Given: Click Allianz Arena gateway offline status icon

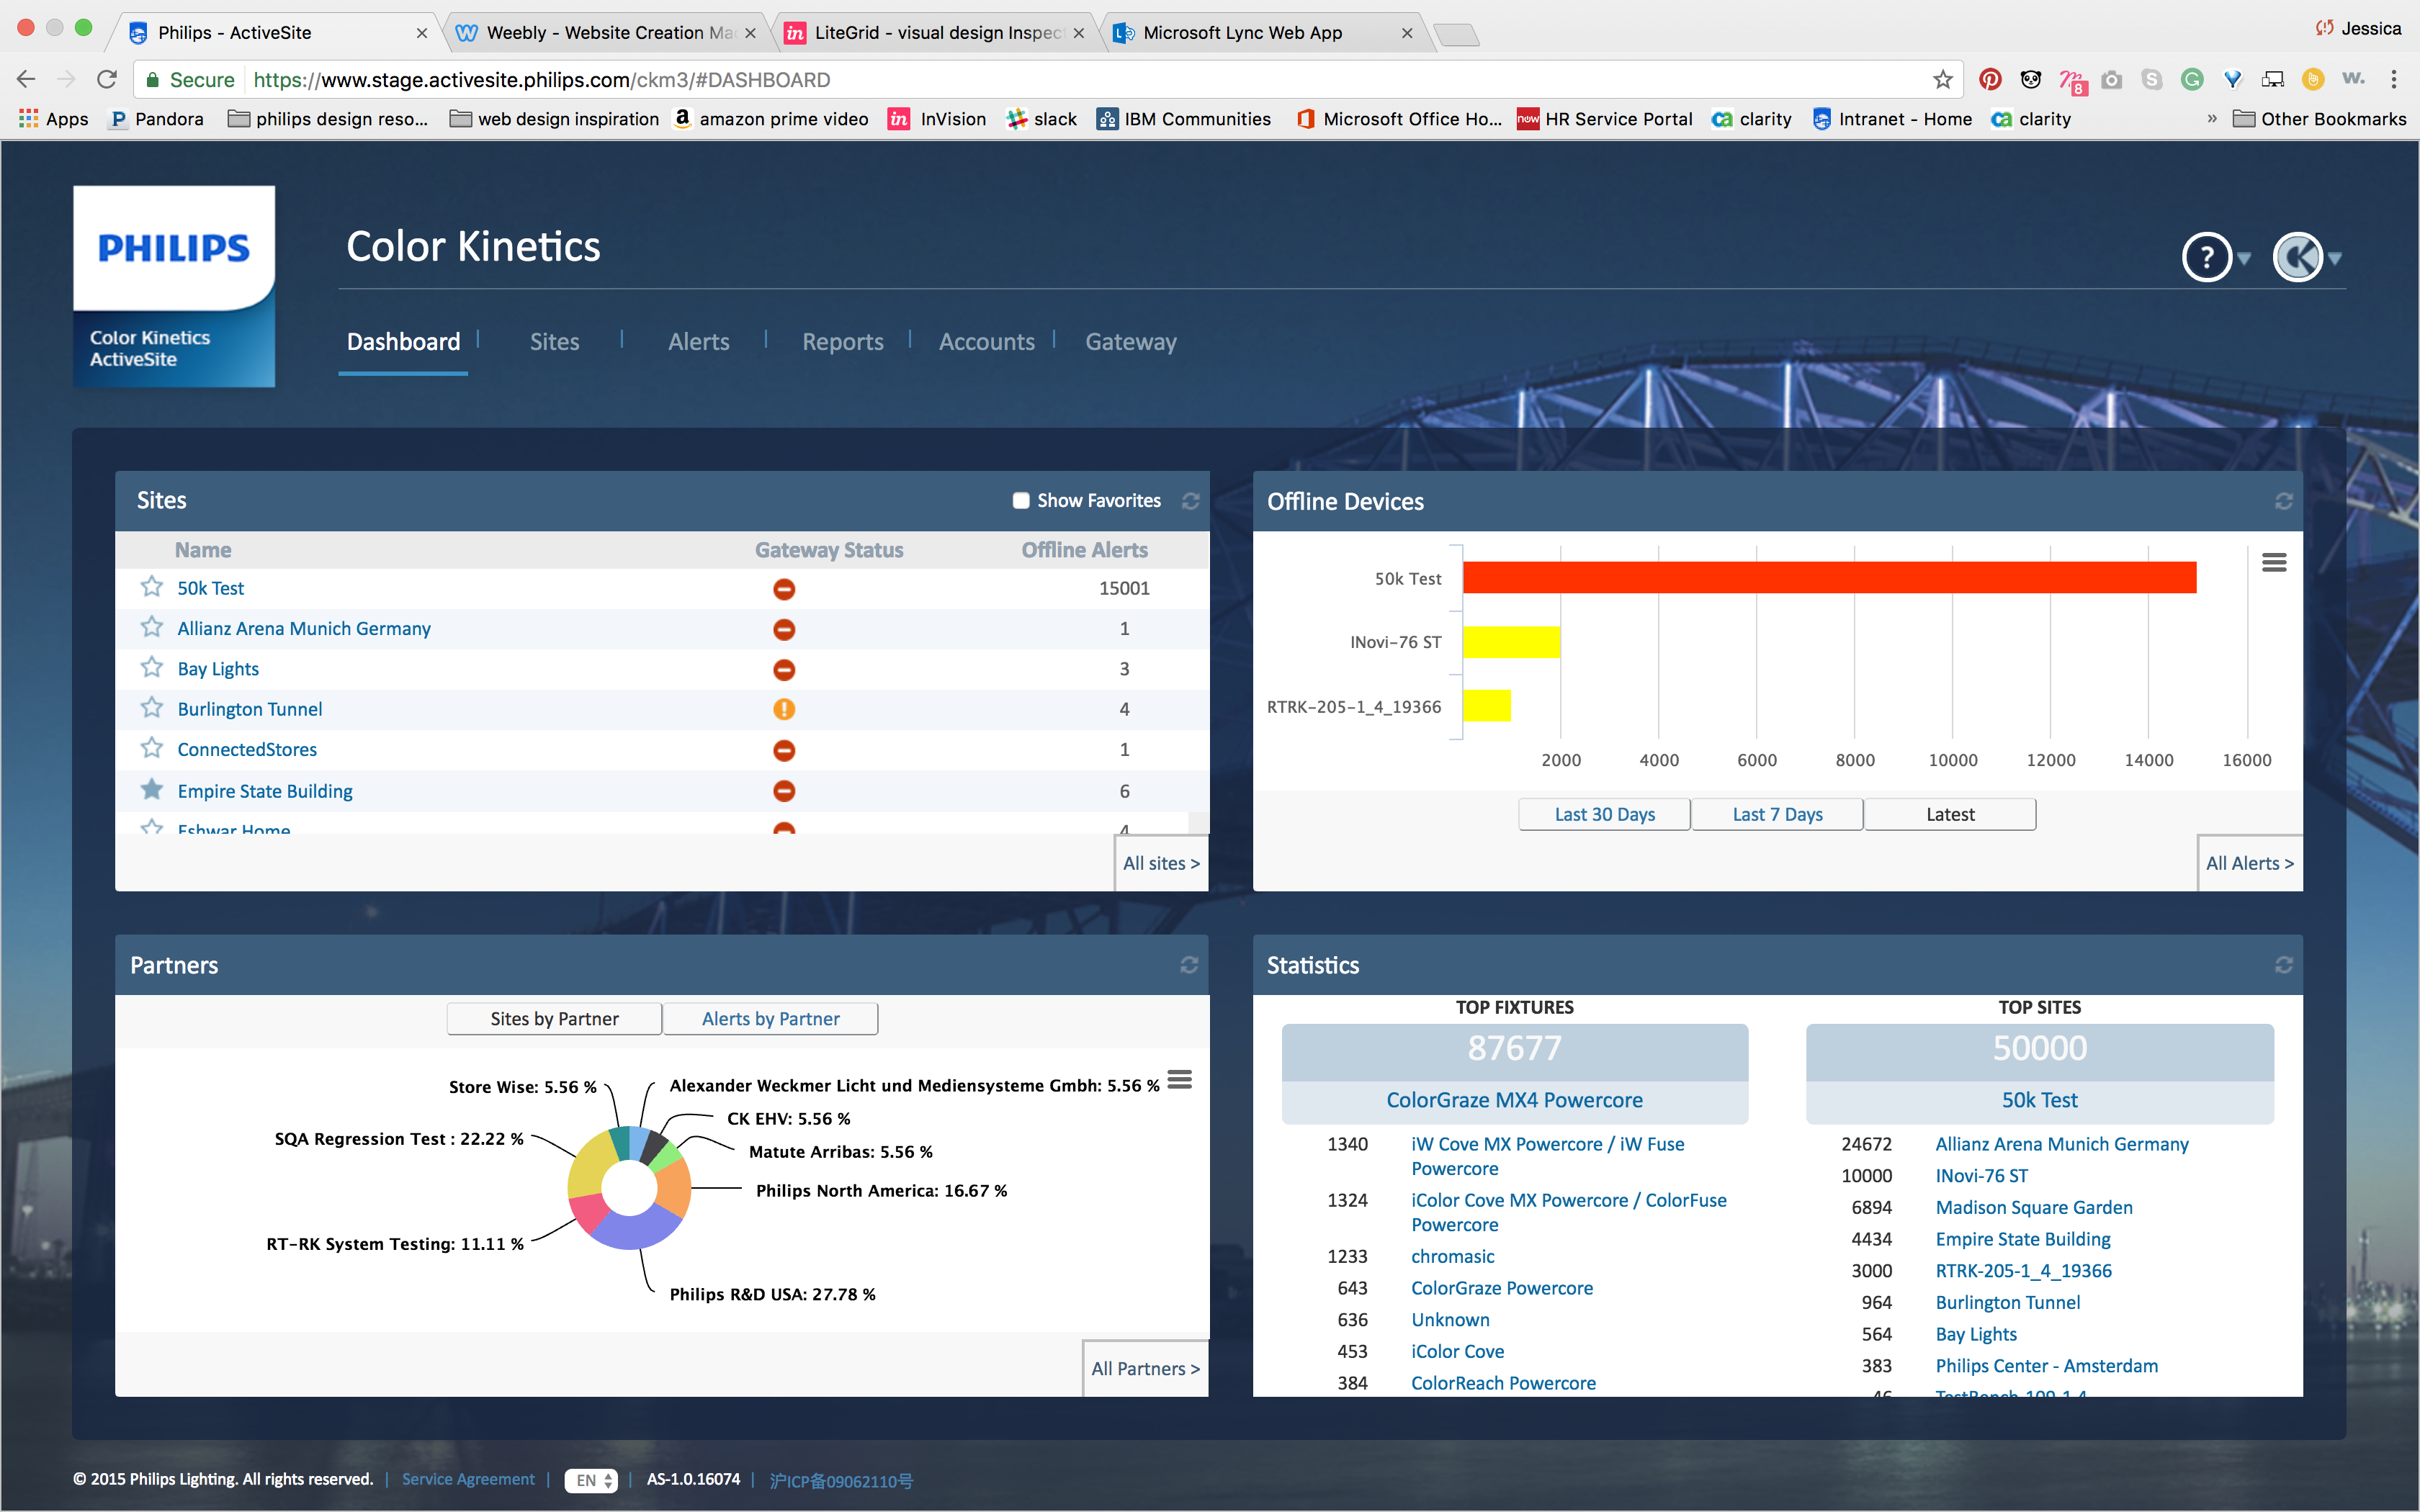Looking at the screenshot, I should (x=784, y=629).
